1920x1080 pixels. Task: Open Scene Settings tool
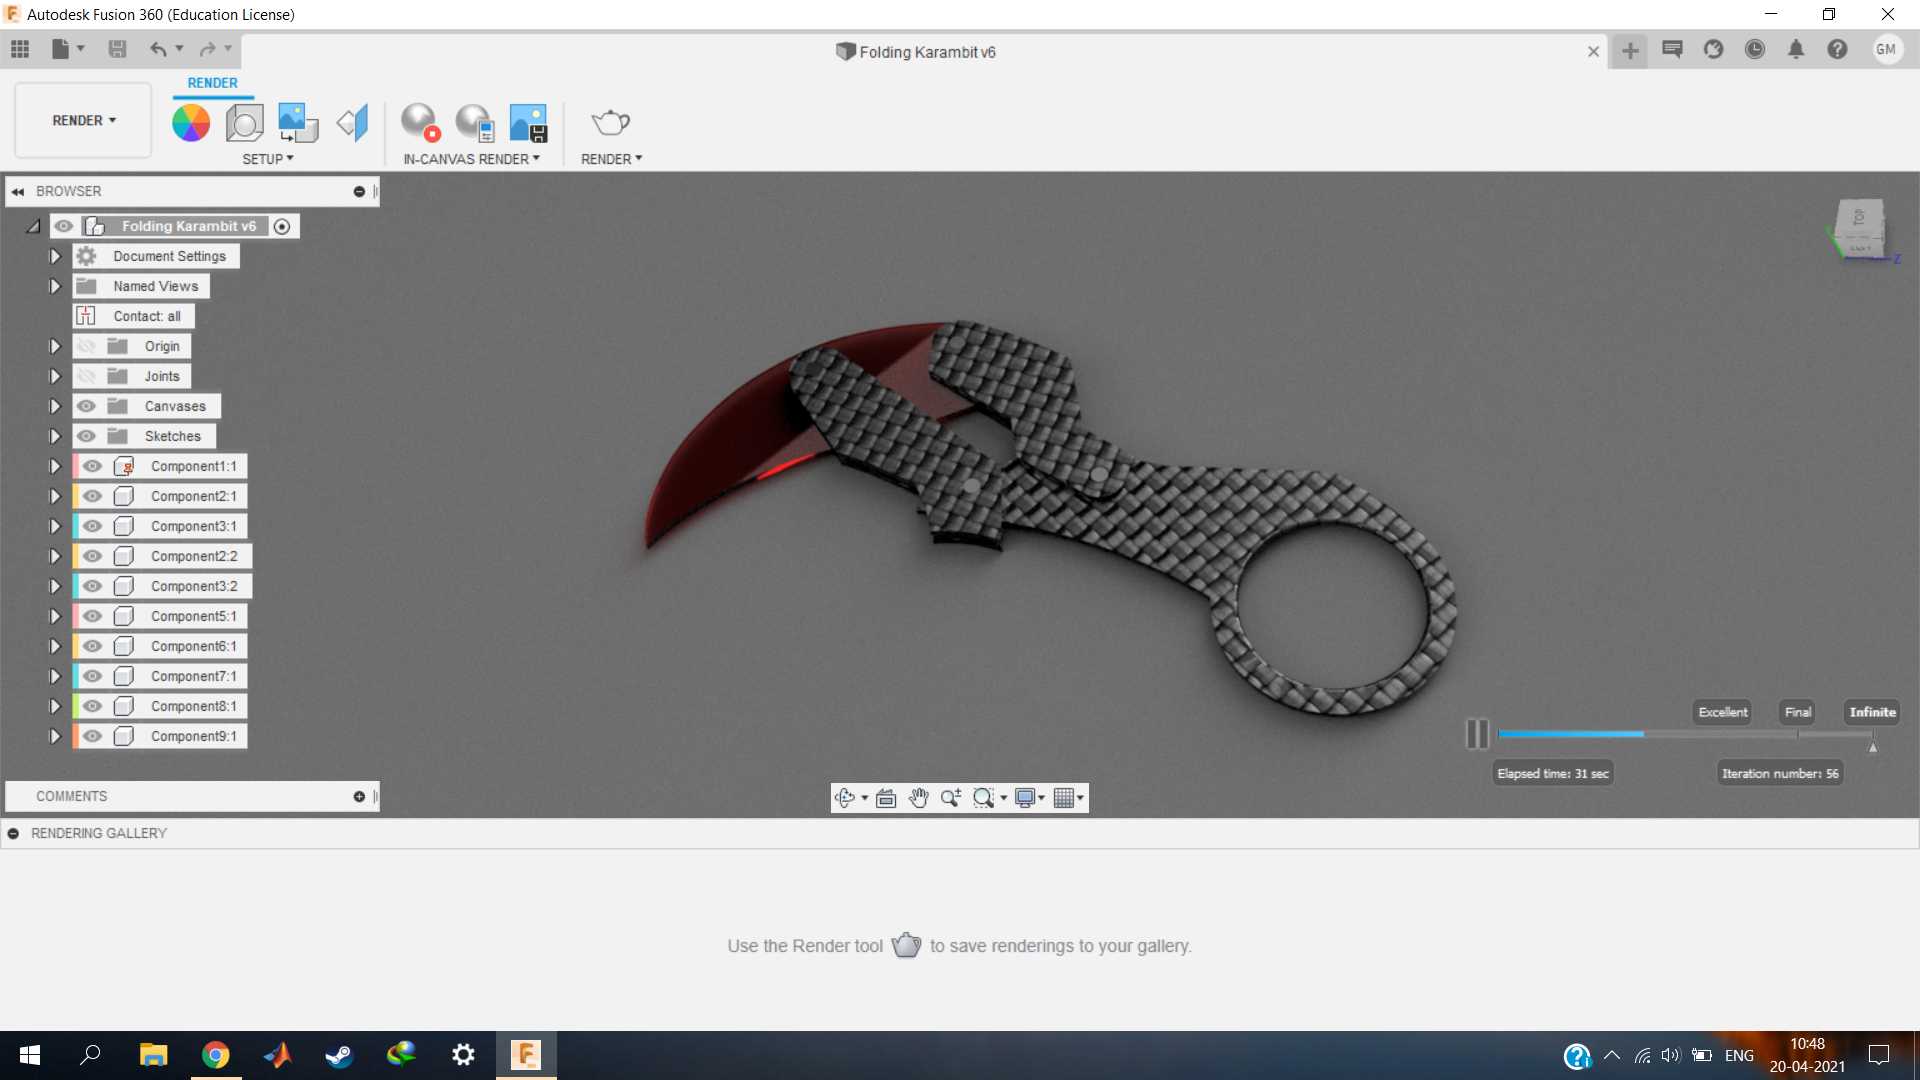244,123
